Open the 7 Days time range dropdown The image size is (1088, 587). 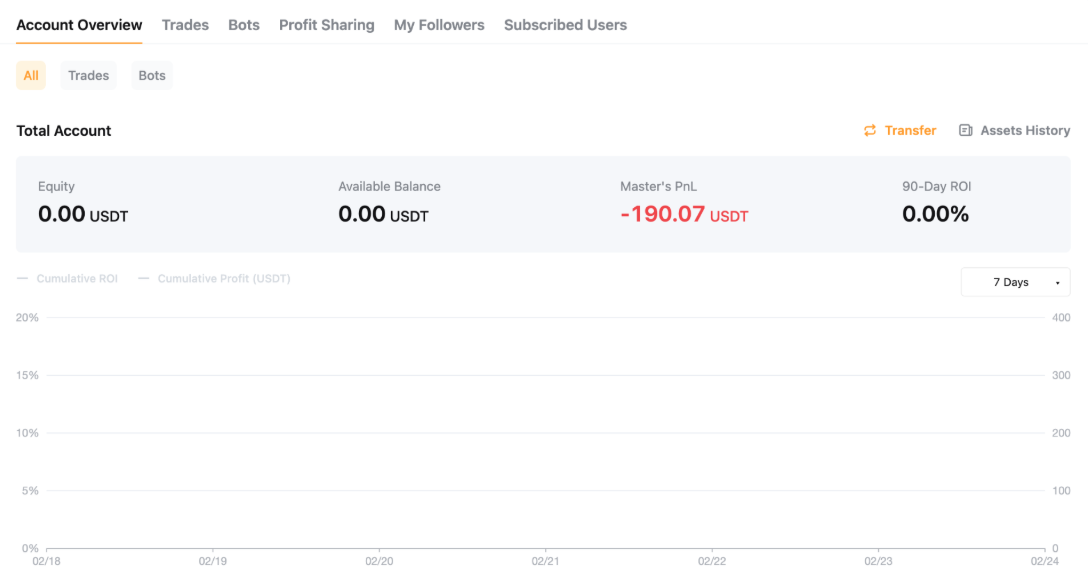point(1010,283)
